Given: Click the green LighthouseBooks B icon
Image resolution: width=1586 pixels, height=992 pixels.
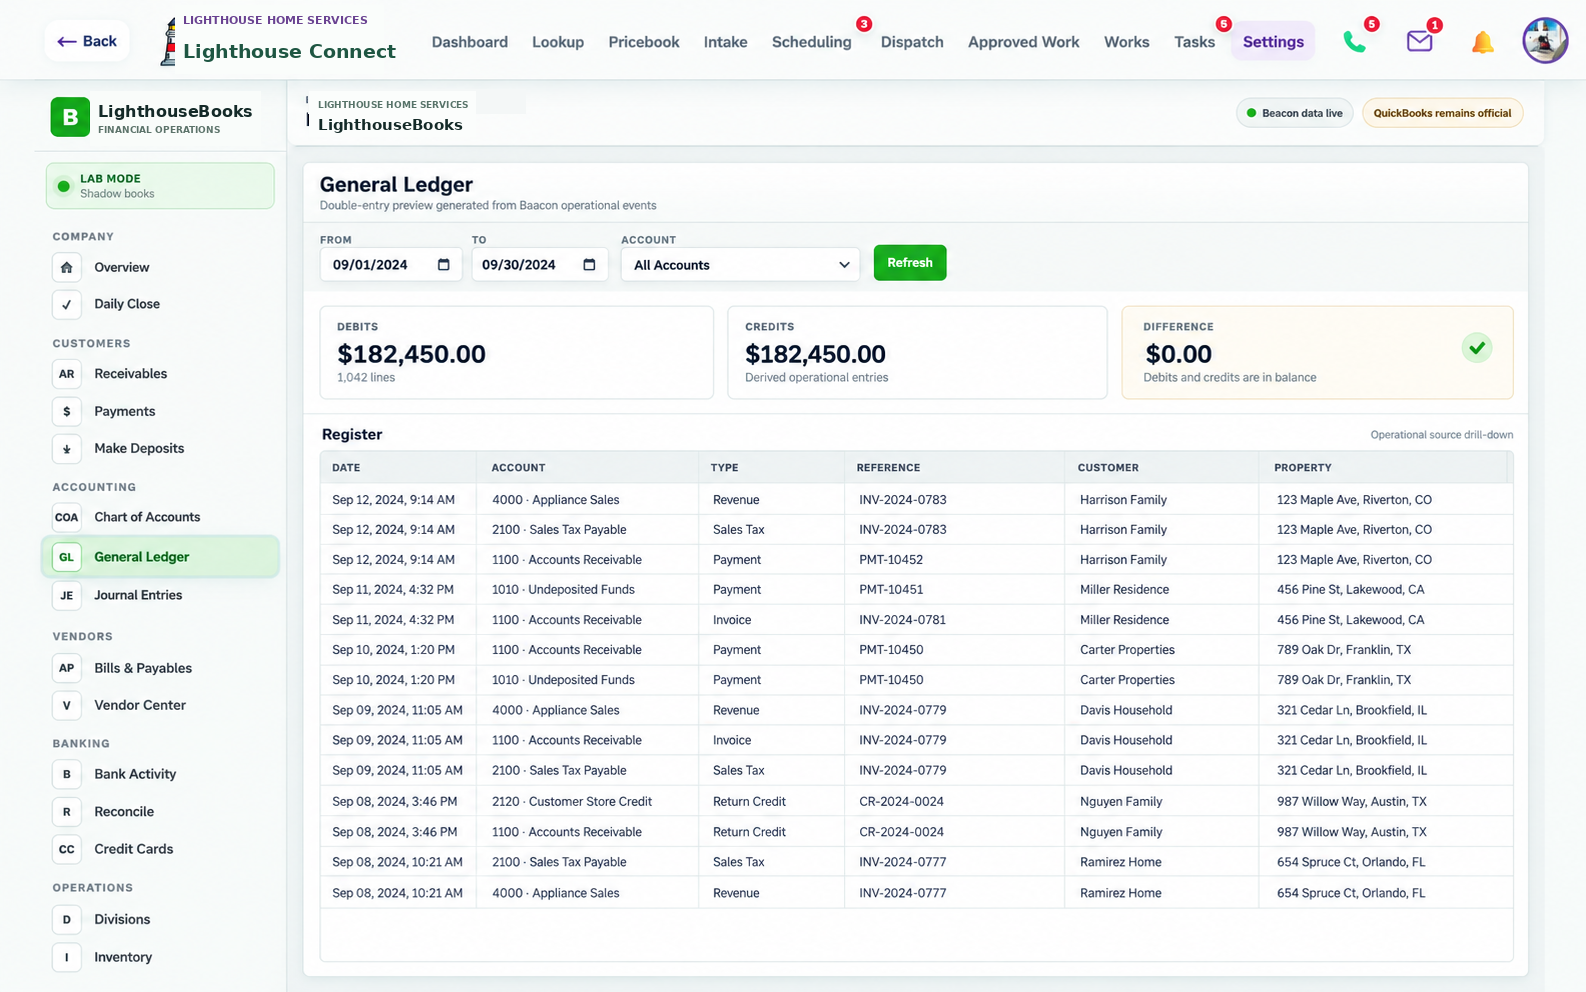Looking at the screenshot, I should (x=70, y=117).
